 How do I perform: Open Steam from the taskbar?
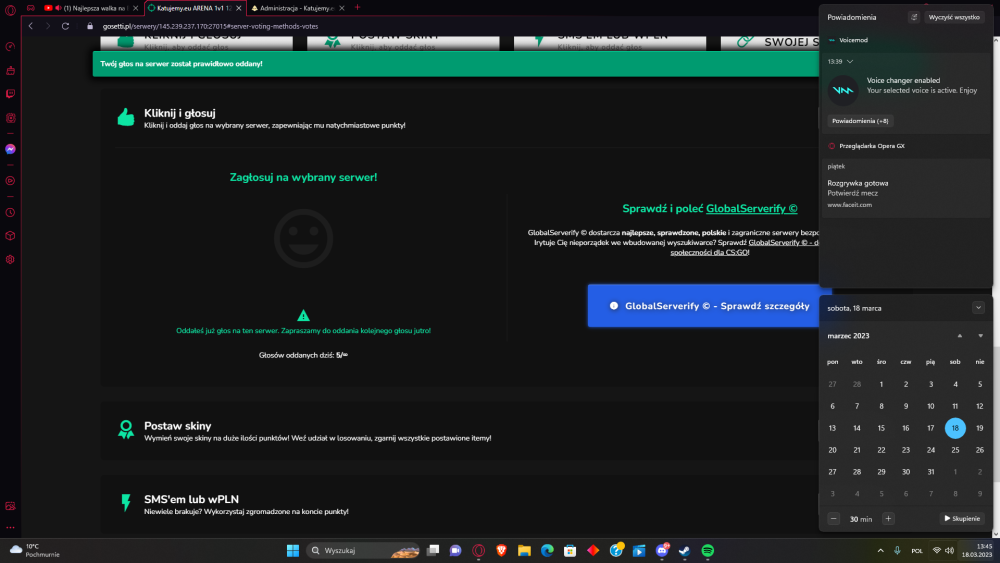[x=684, y=550]
